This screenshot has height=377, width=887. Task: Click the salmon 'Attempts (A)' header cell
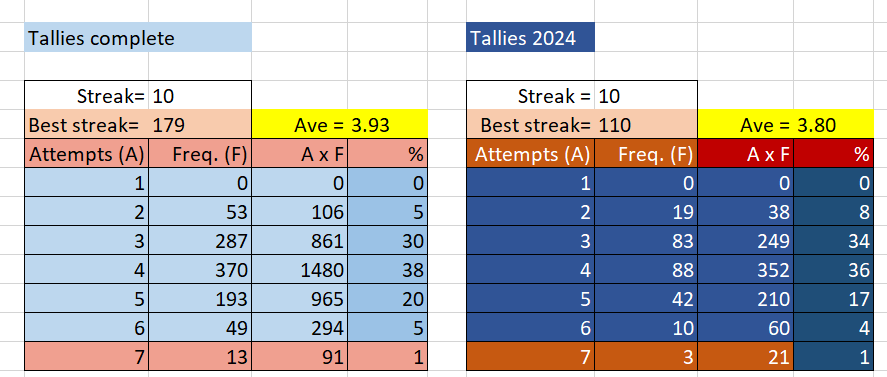click(x=87, y=153)
